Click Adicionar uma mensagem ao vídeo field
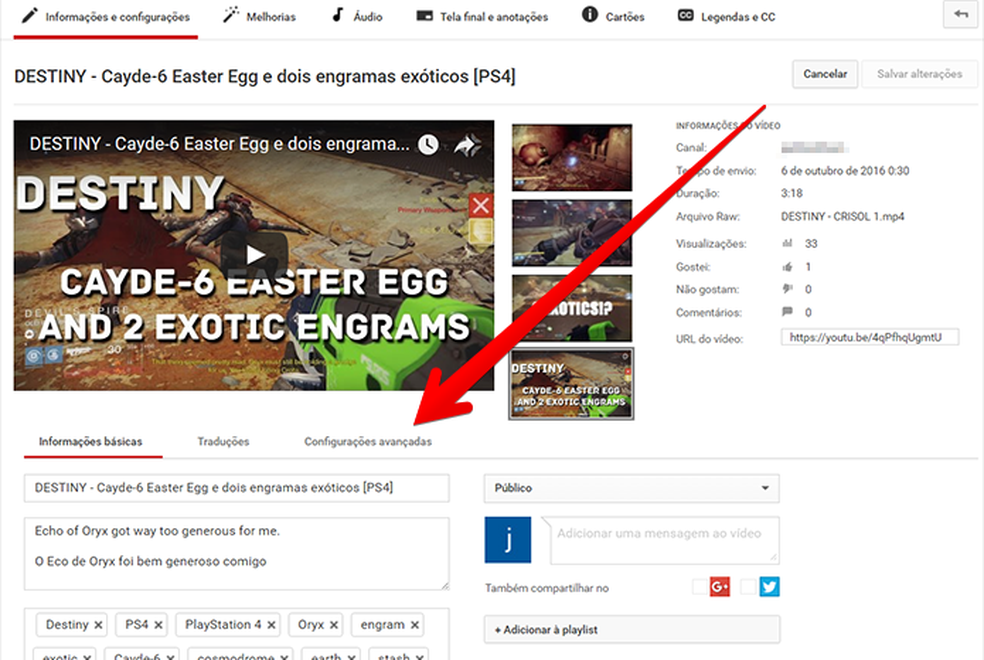This screenshot has width=984, height=660. (665, 540)
